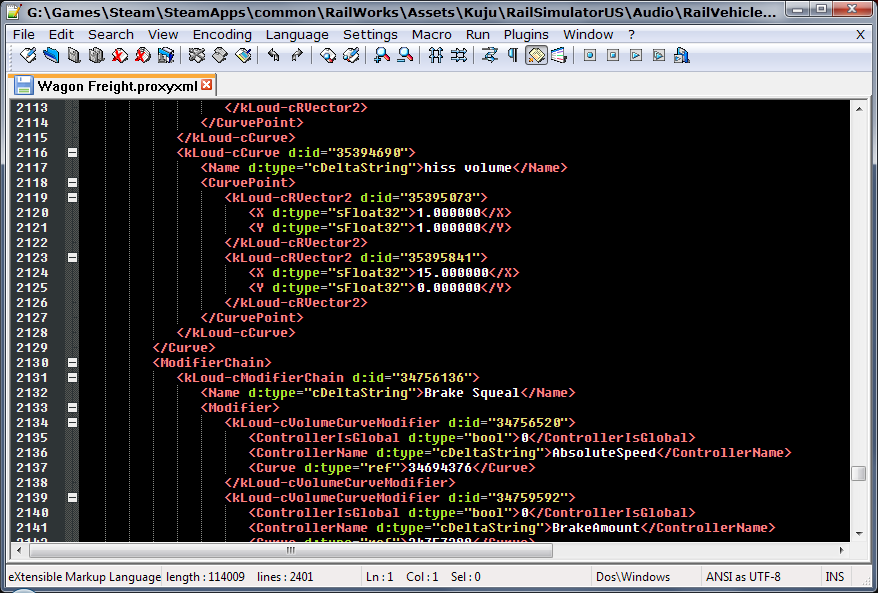Click the Undo arrow icon
The width and height of the screenshot is (878, 593).
273,55
